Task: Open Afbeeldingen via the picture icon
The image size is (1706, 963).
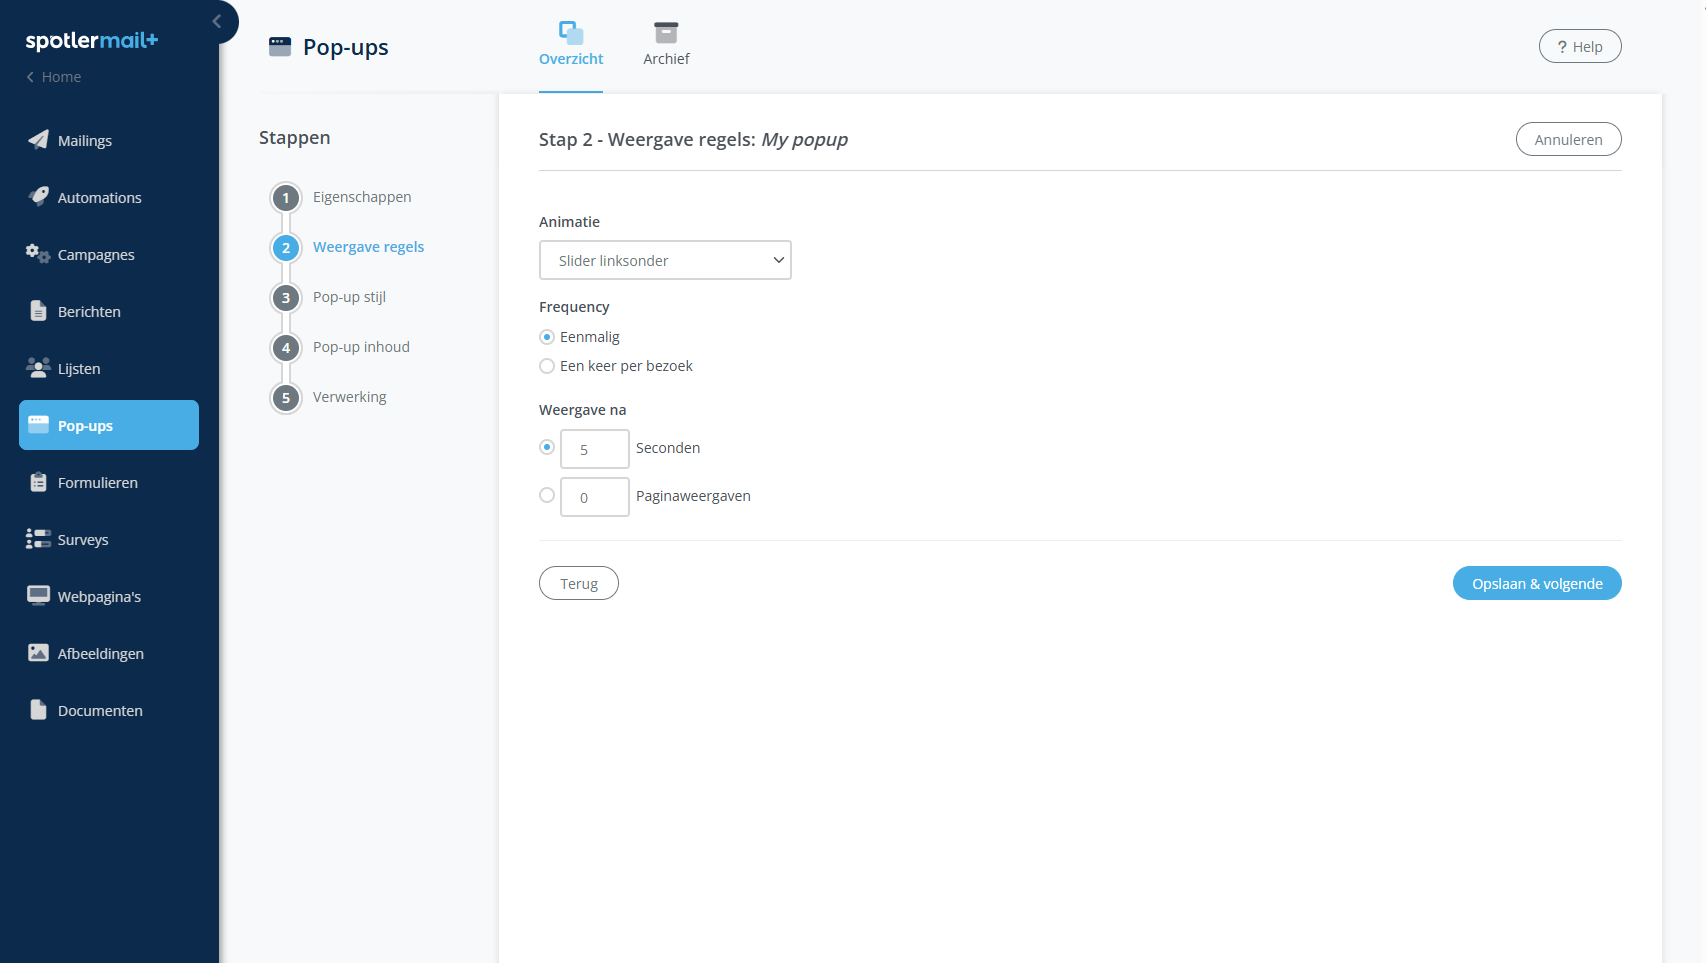Action: [x=38, y=653]
